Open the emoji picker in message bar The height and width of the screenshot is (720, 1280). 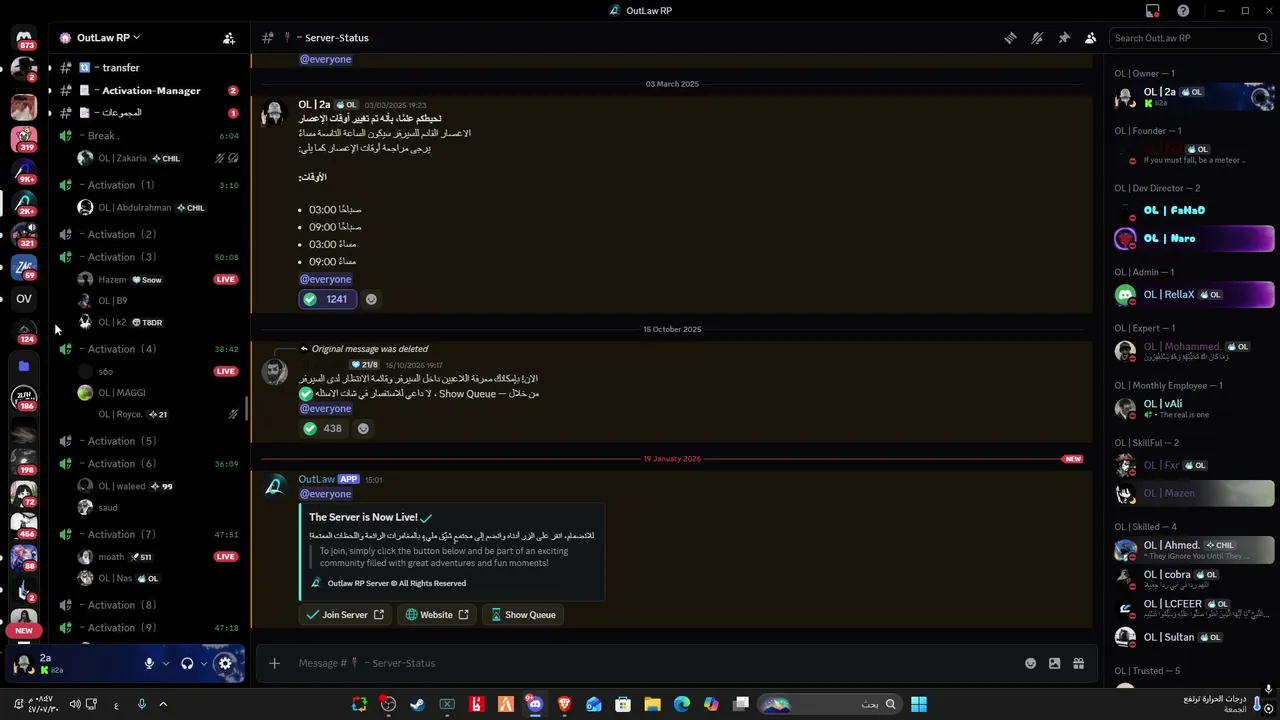(1030, 663)
